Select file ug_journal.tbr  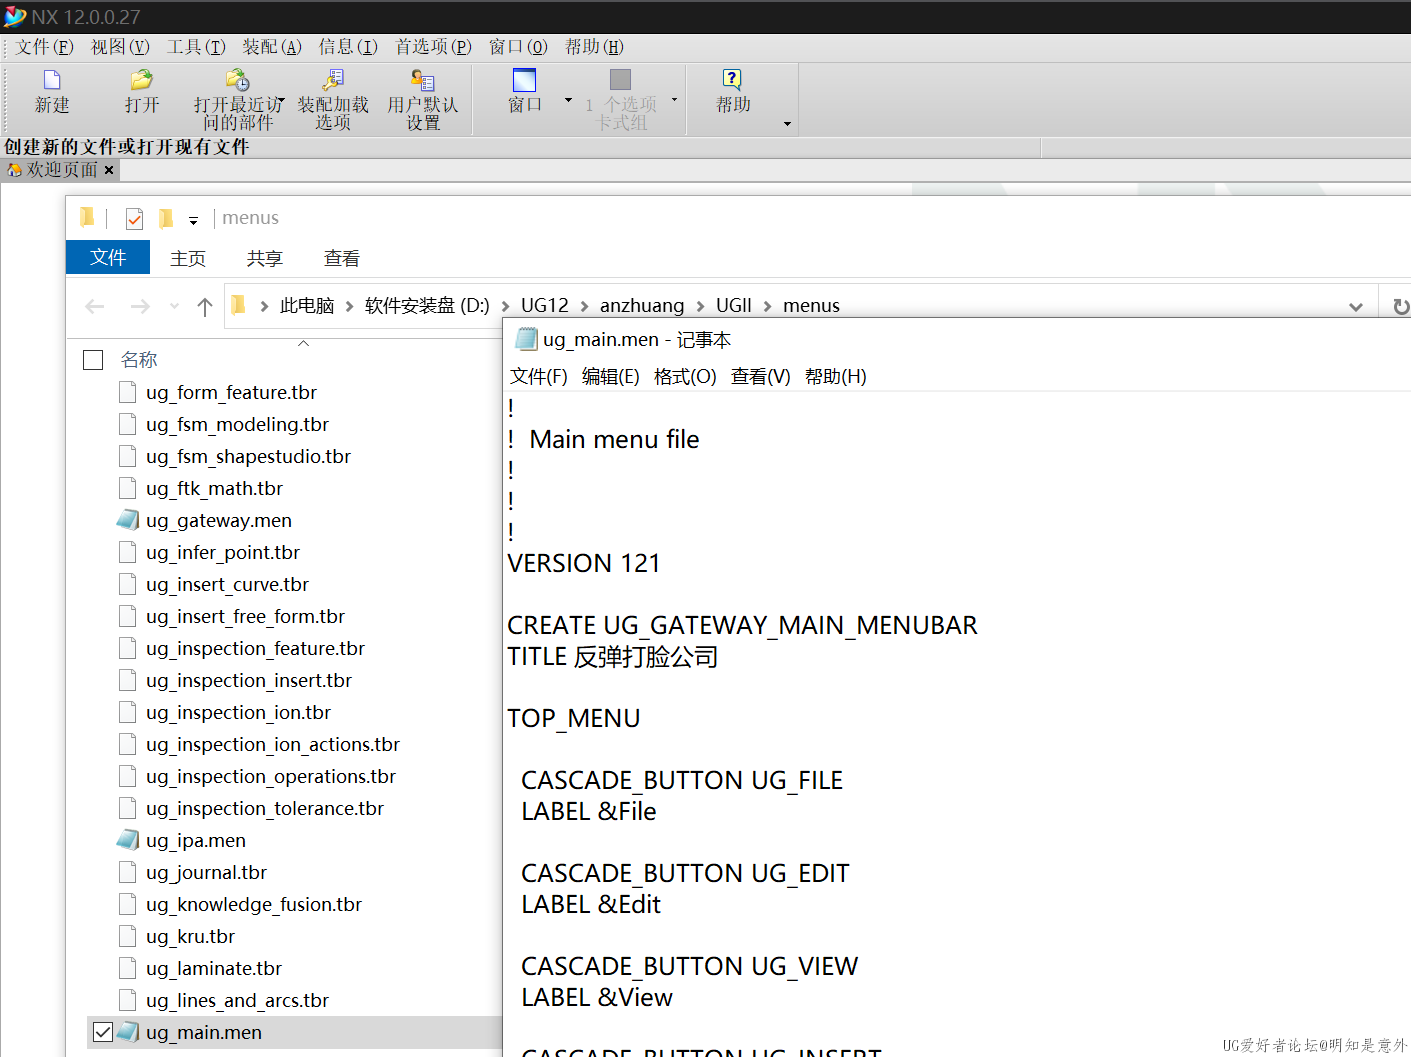tap(206, 872)
